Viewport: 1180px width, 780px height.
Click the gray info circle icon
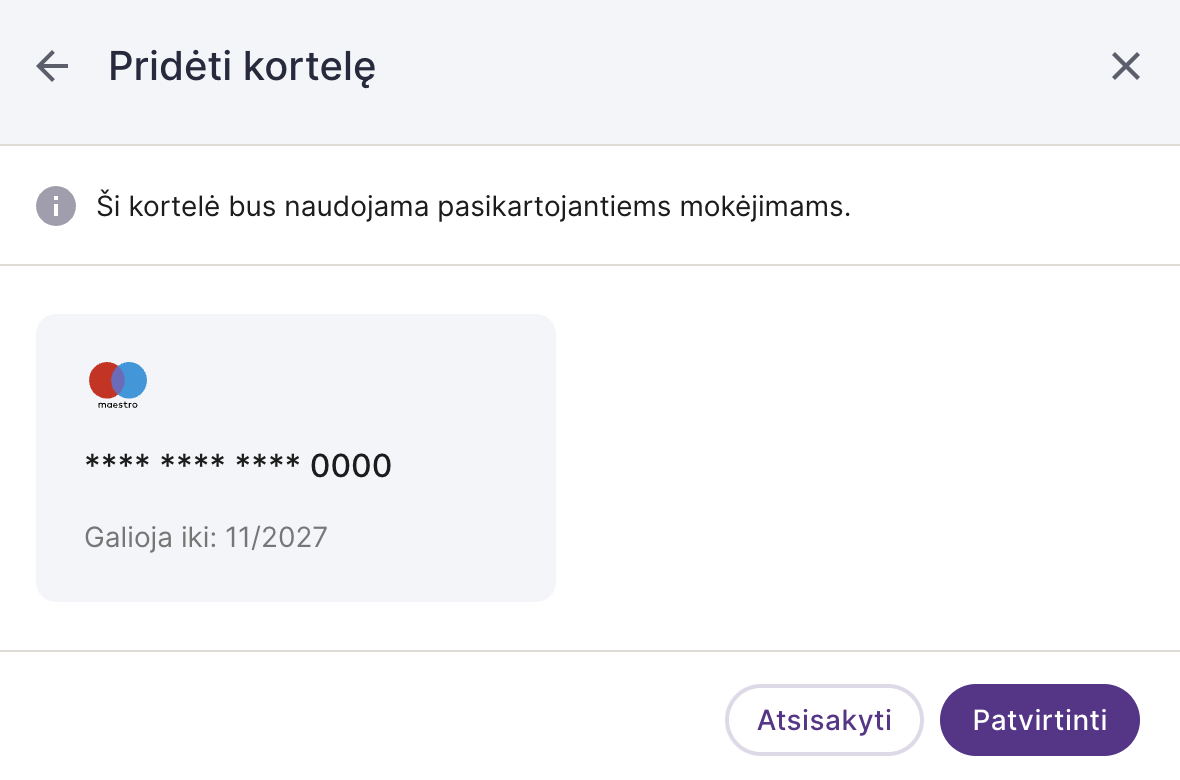pos(56,206)
